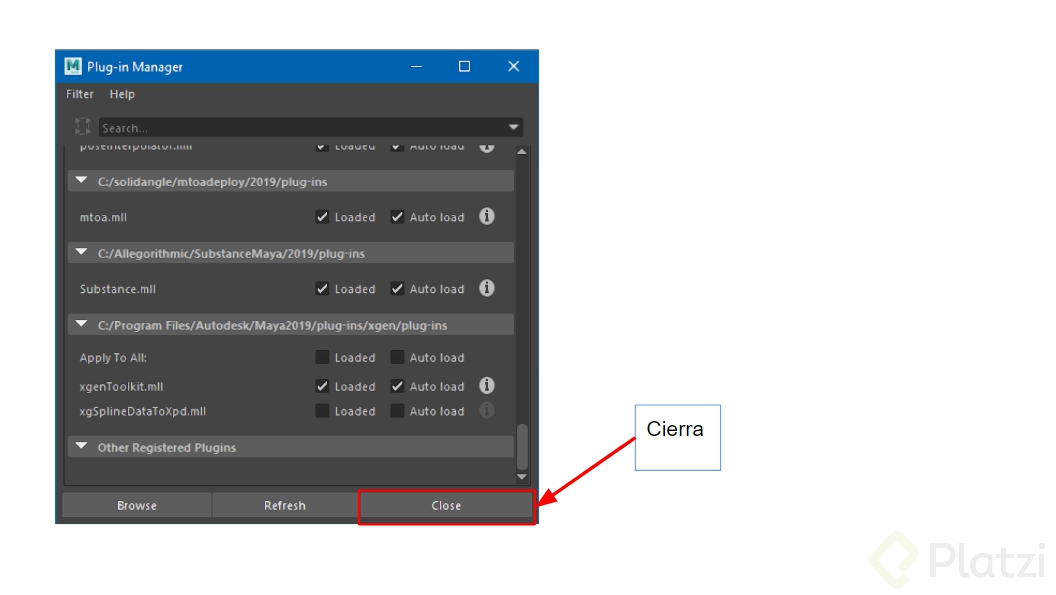
Task: Click the Maya logo in title bar
Action: (x=73, y=66)
